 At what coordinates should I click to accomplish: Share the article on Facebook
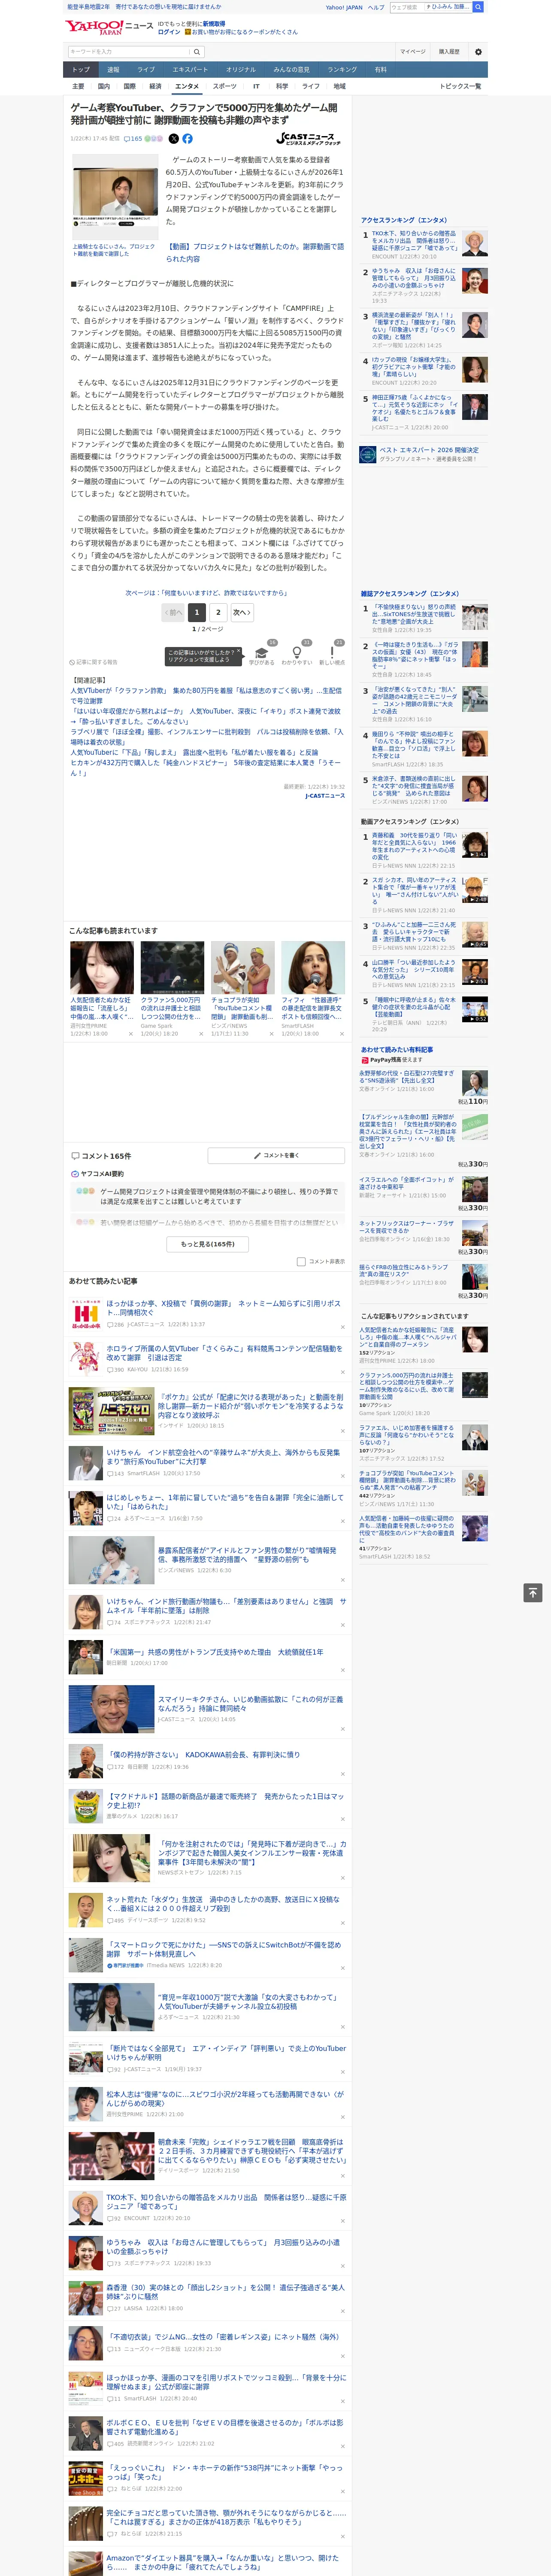(x=187, y=139)
